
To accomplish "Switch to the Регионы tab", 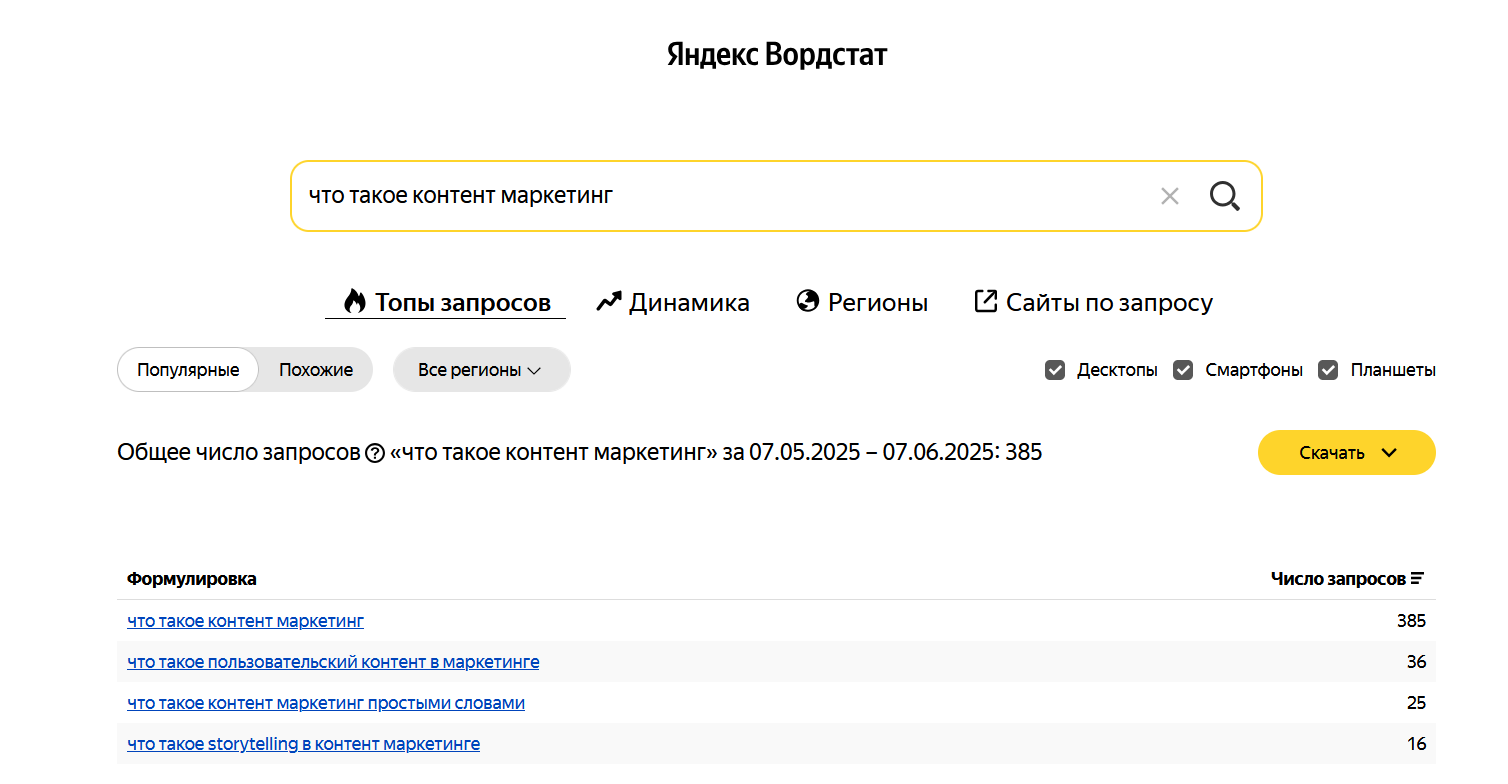I will 862,302.
